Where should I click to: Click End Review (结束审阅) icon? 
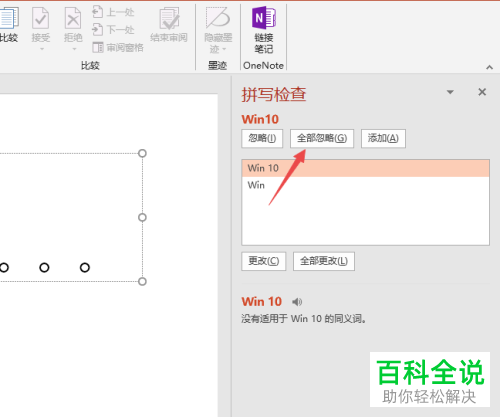coord(169,19)
